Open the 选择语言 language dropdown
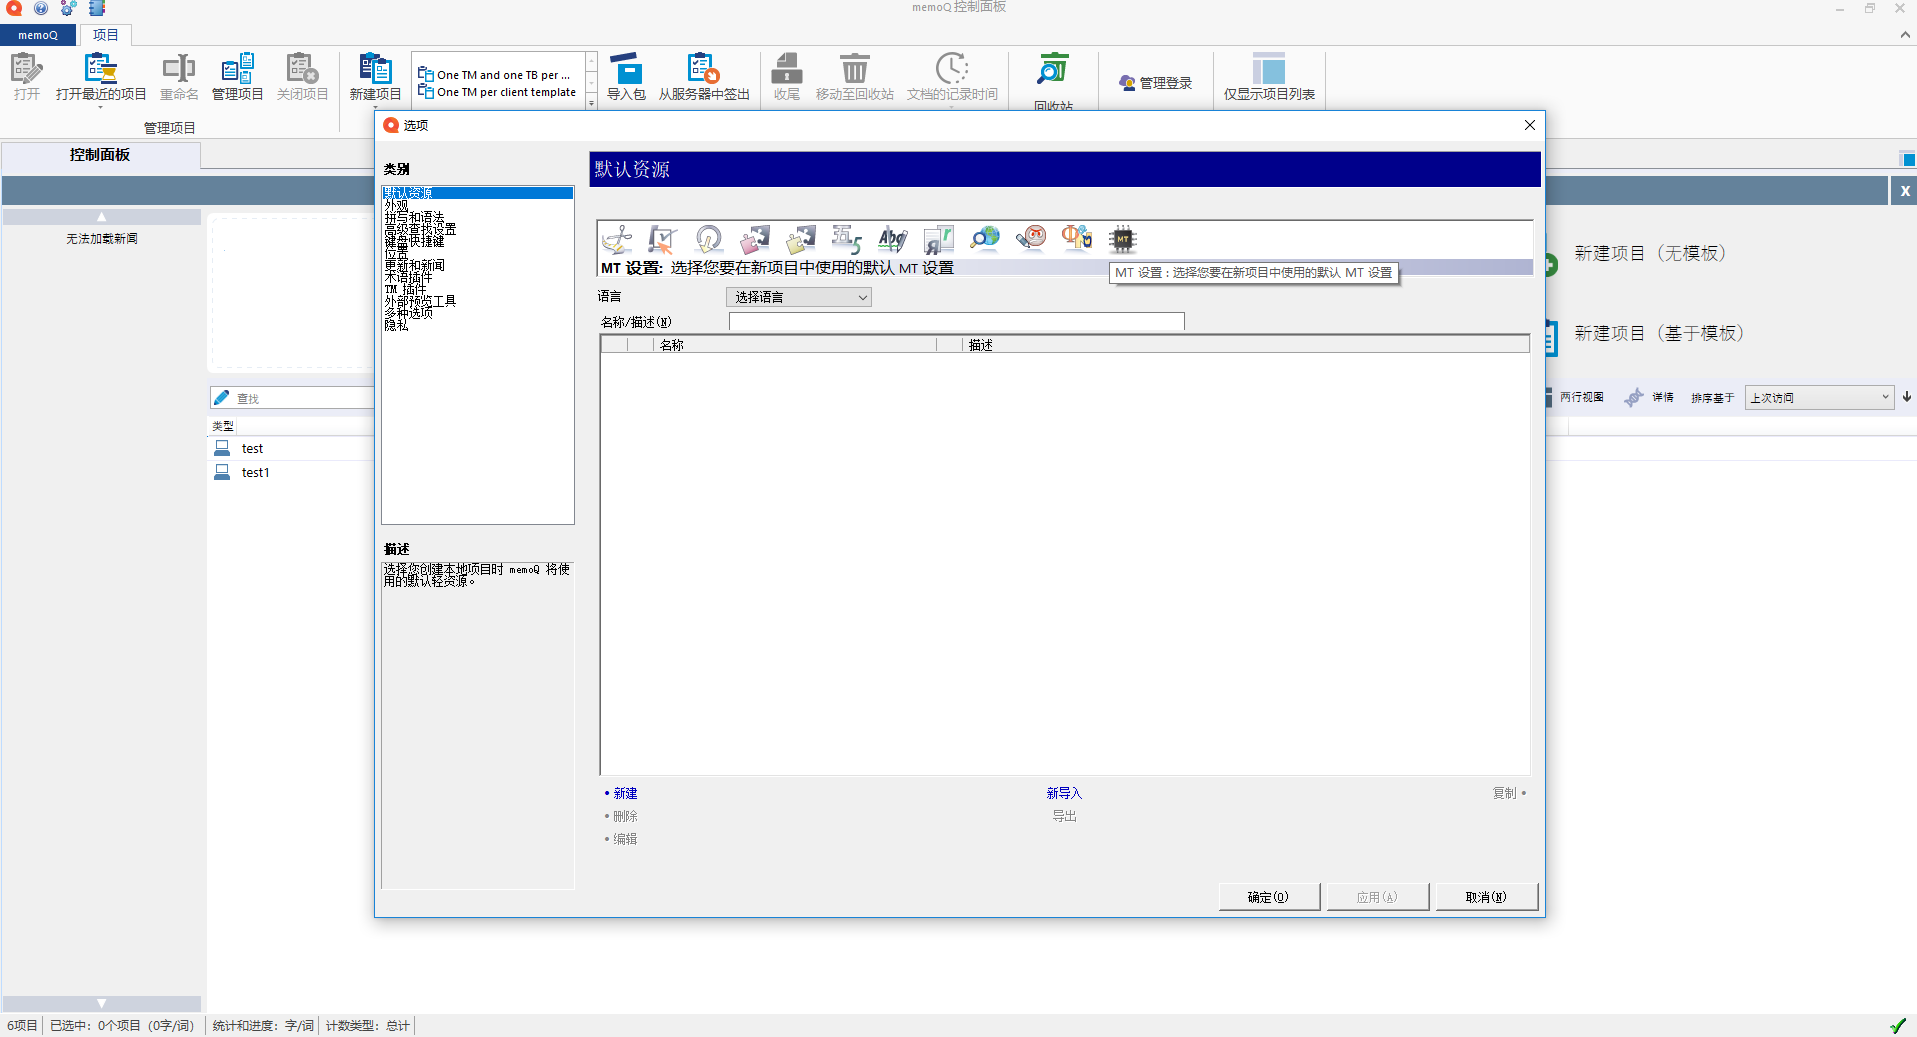This screenshot has height=1037, width=1917. pos(798,297)
